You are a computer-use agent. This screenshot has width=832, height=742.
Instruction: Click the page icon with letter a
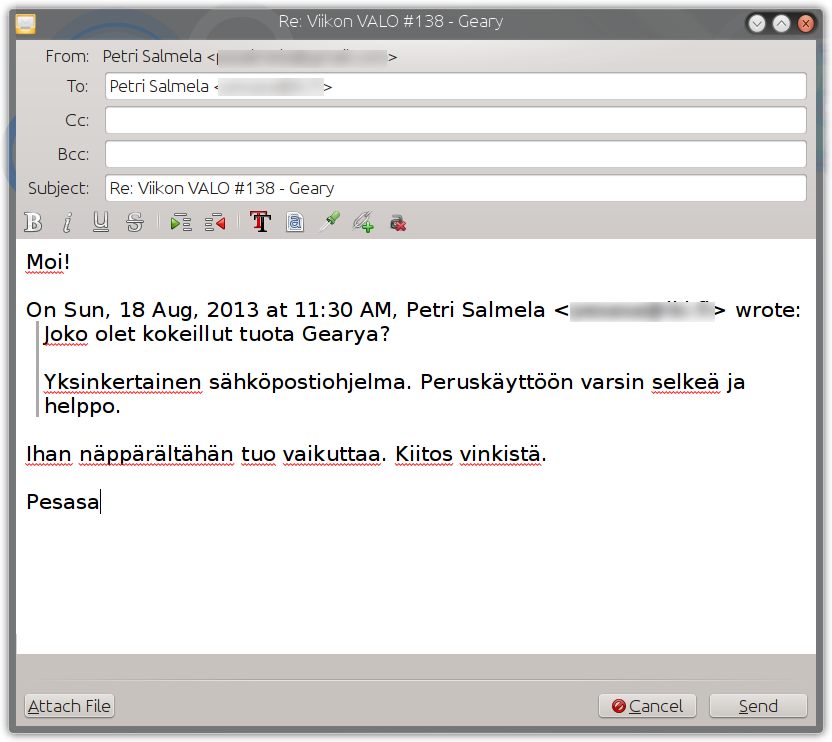295,222
